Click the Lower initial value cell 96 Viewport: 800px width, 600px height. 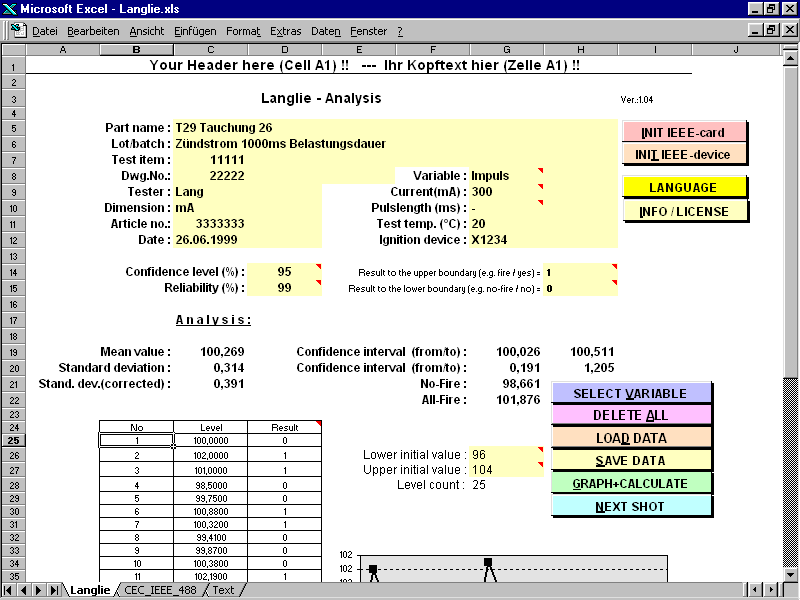click(x=507, y=455)
